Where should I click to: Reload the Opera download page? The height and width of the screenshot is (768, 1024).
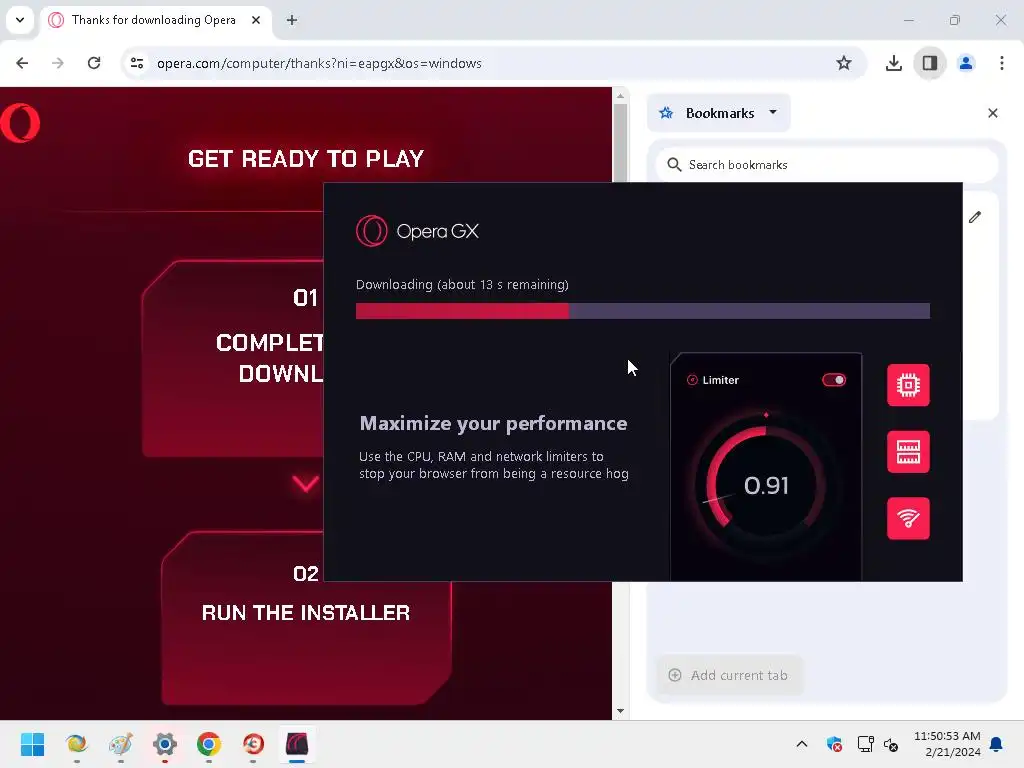[94, 63]
